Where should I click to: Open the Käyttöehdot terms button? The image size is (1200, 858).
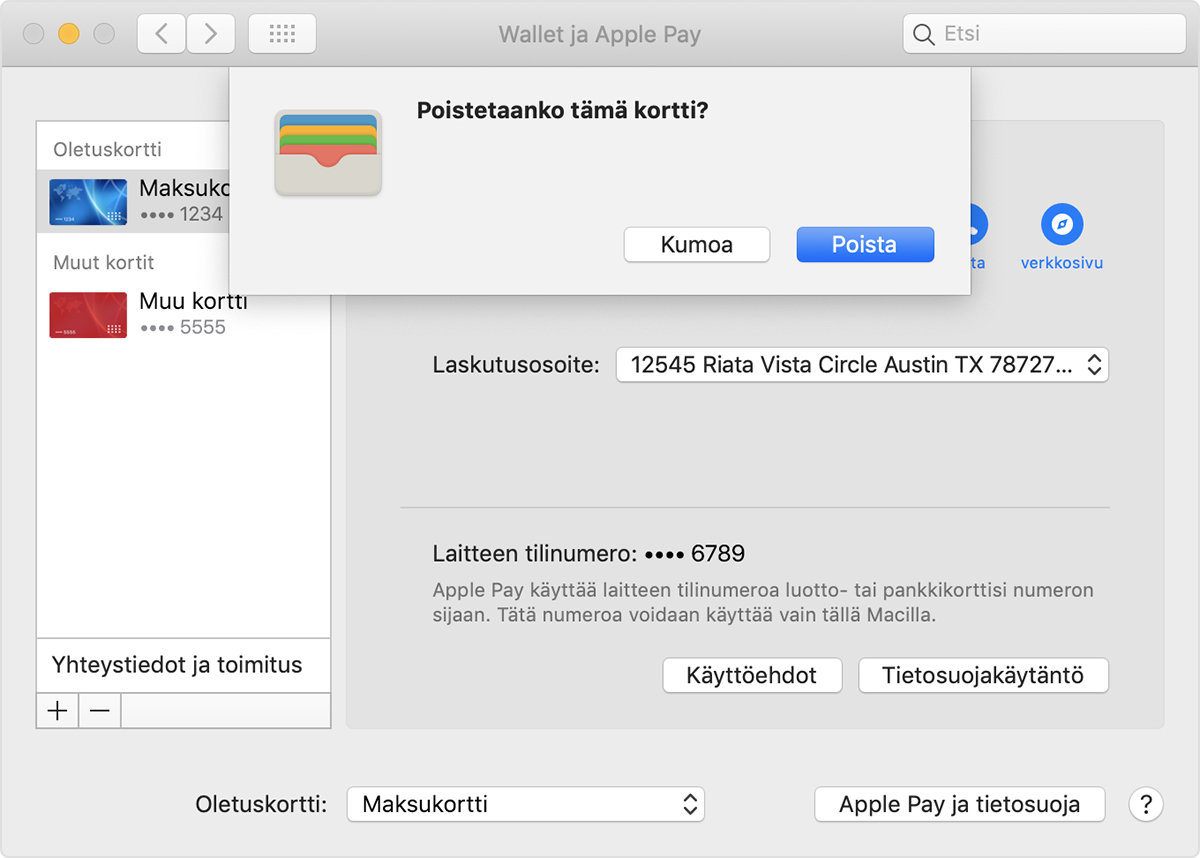(x=752, y=675)
